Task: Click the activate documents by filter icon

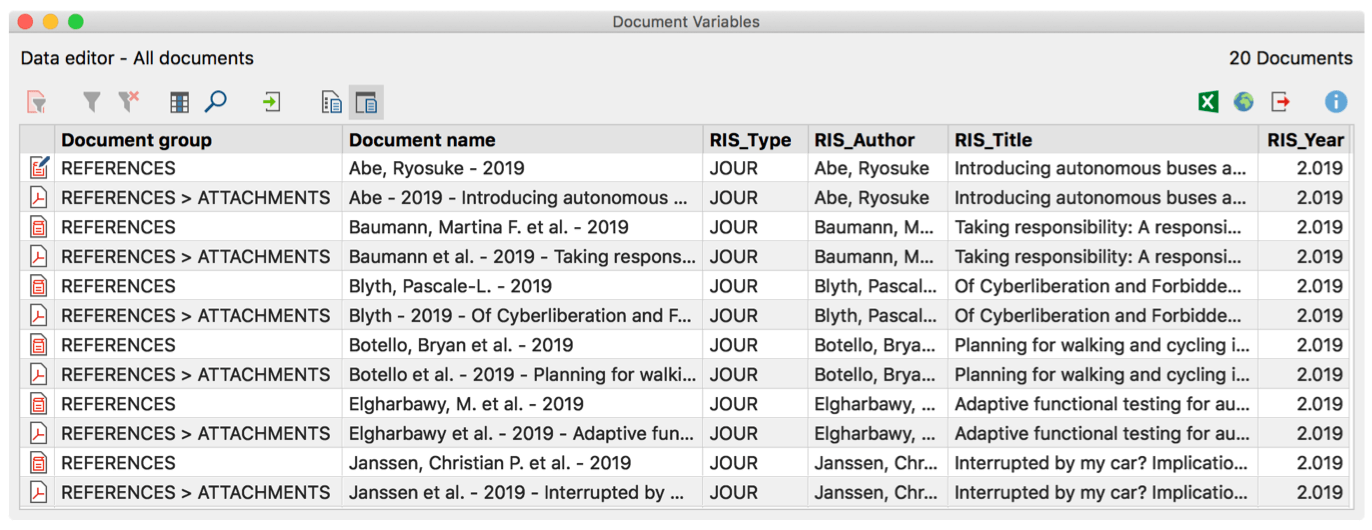Action: 36,102
